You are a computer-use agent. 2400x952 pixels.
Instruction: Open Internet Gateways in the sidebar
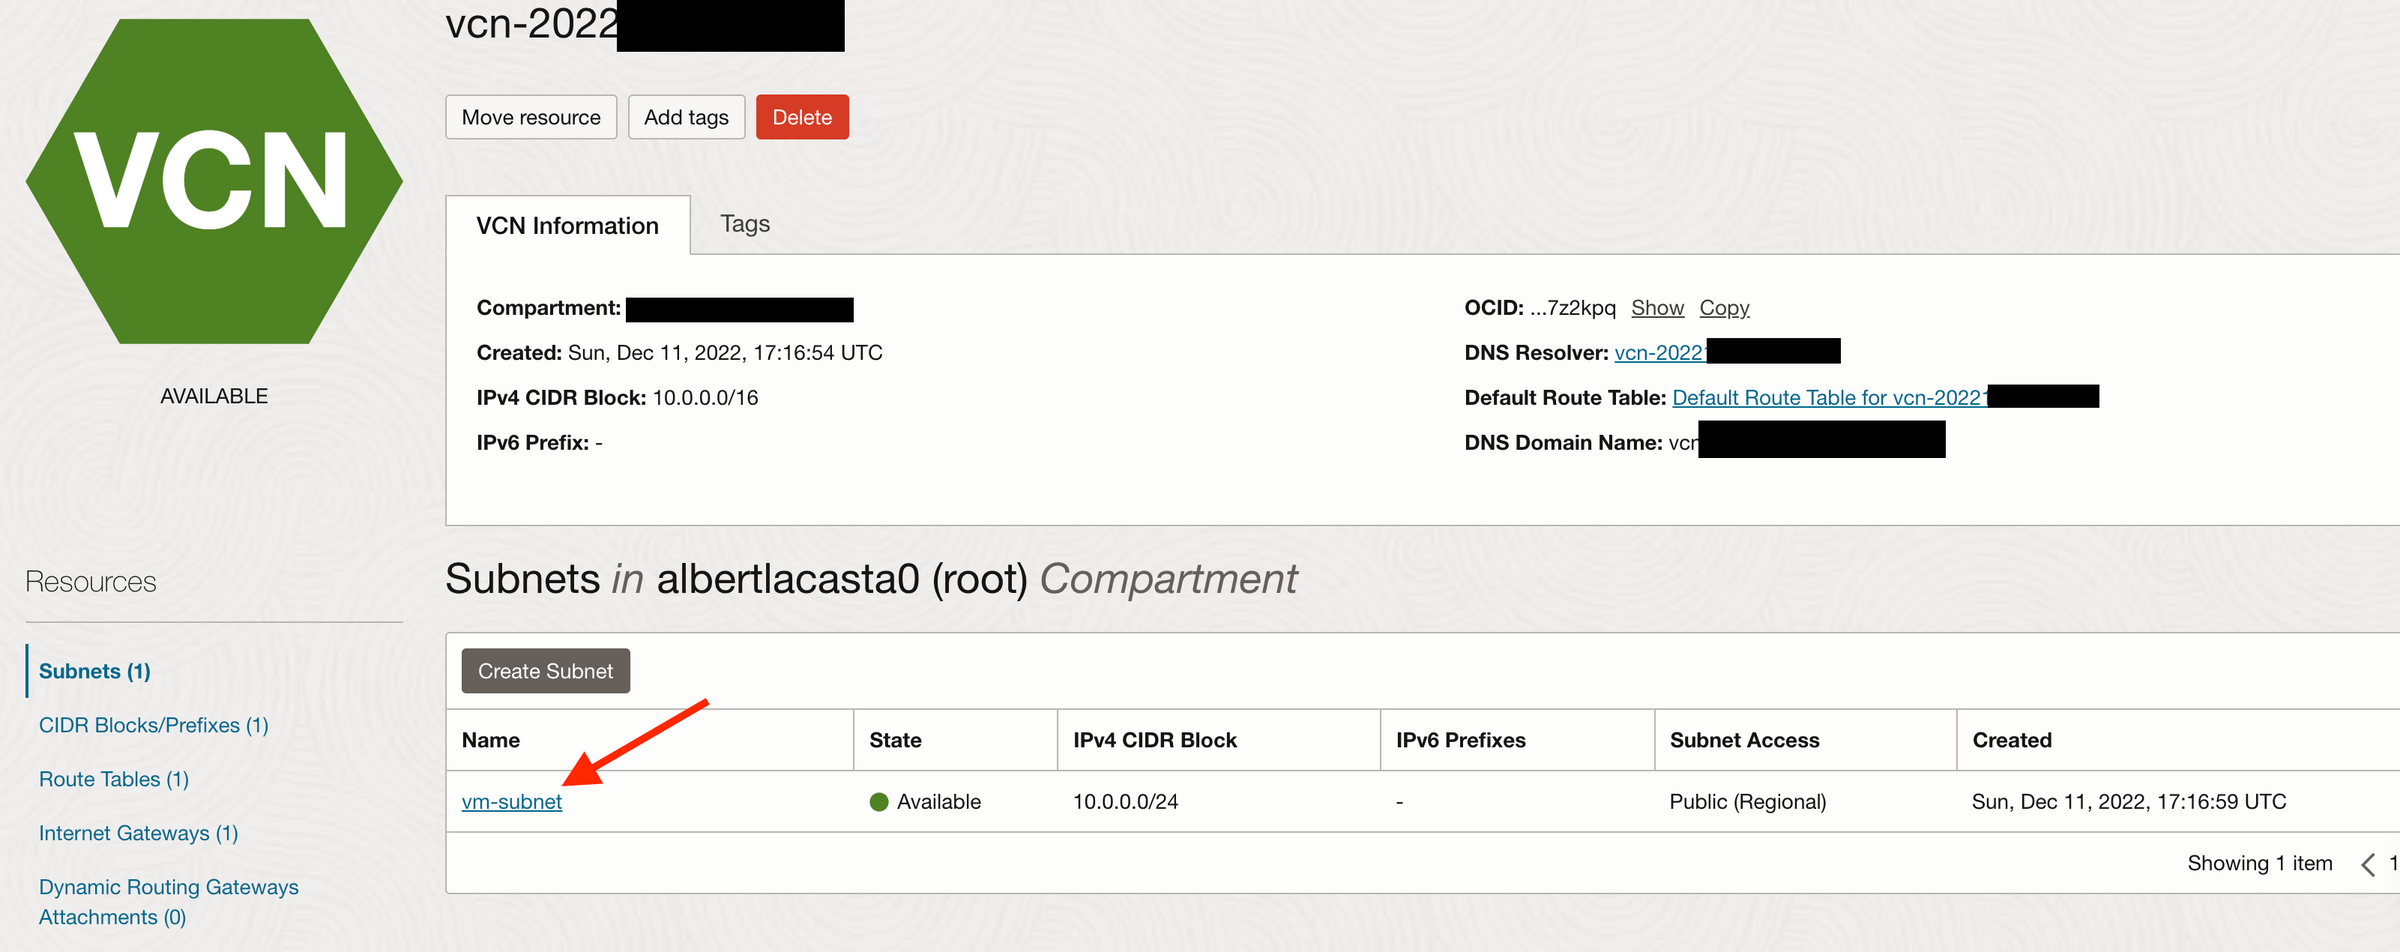point(138,832)
